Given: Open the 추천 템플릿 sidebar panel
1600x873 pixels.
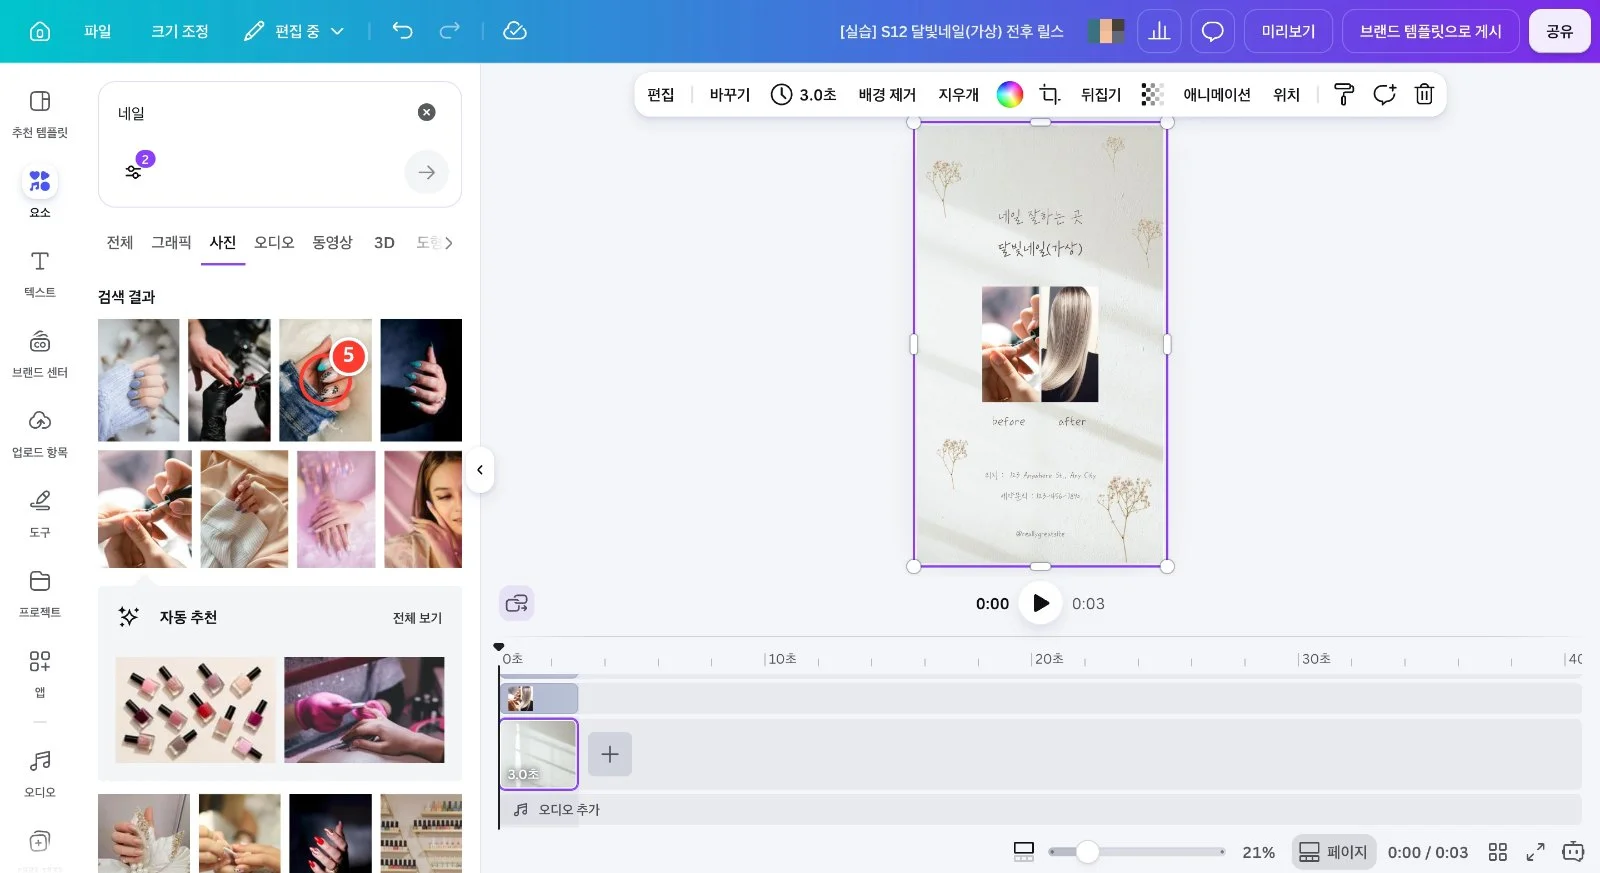Looking at the screenshot, I should pyautogui.click(x=40, y=113).
